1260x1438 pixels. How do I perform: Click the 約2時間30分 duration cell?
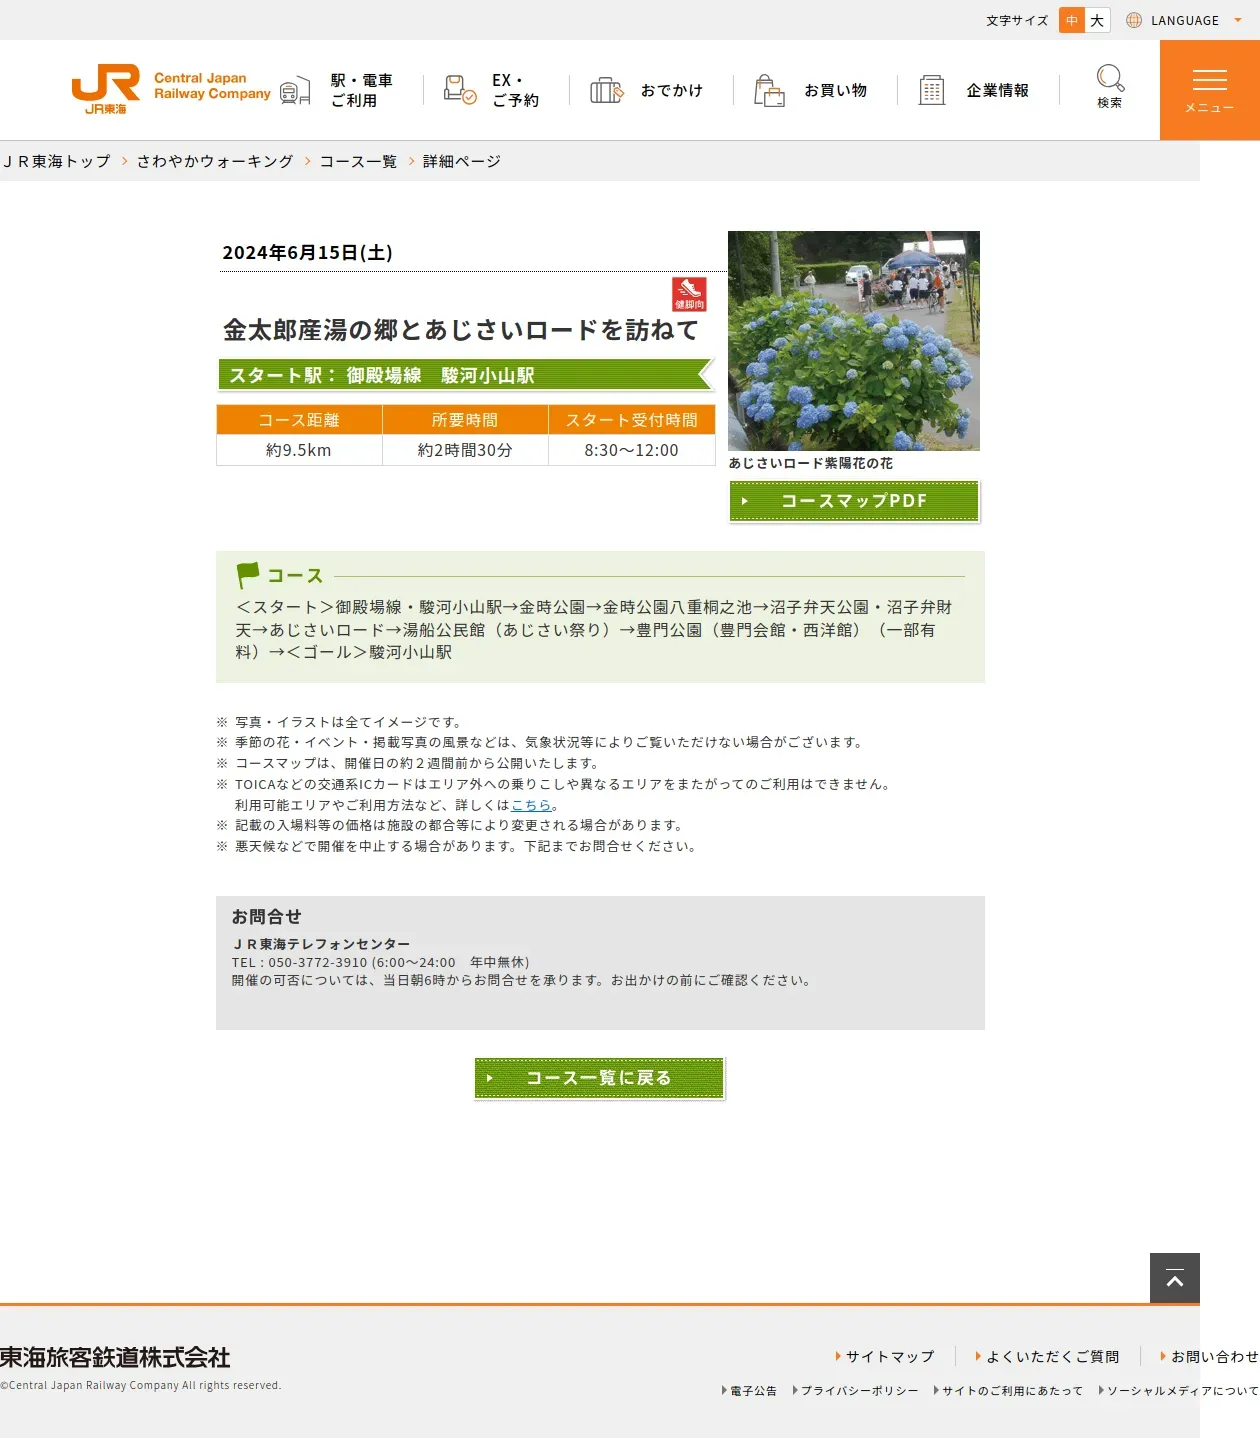(x=465, y=450)
